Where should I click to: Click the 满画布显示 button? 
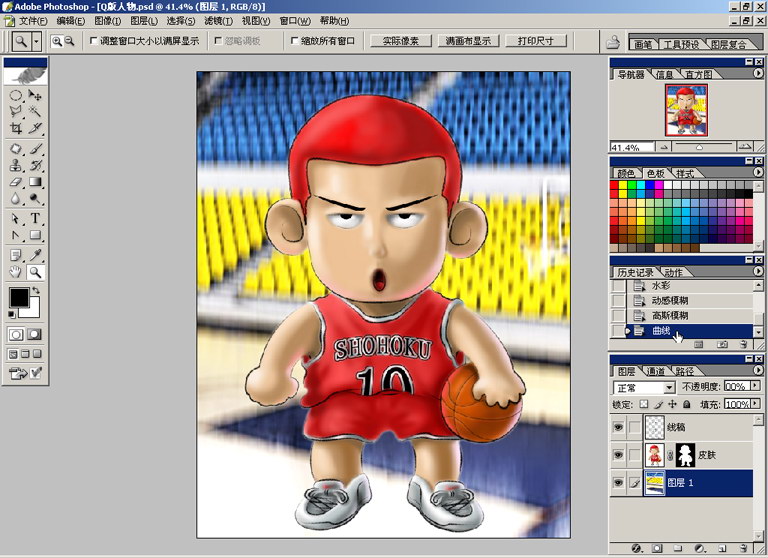pos(468,41)
